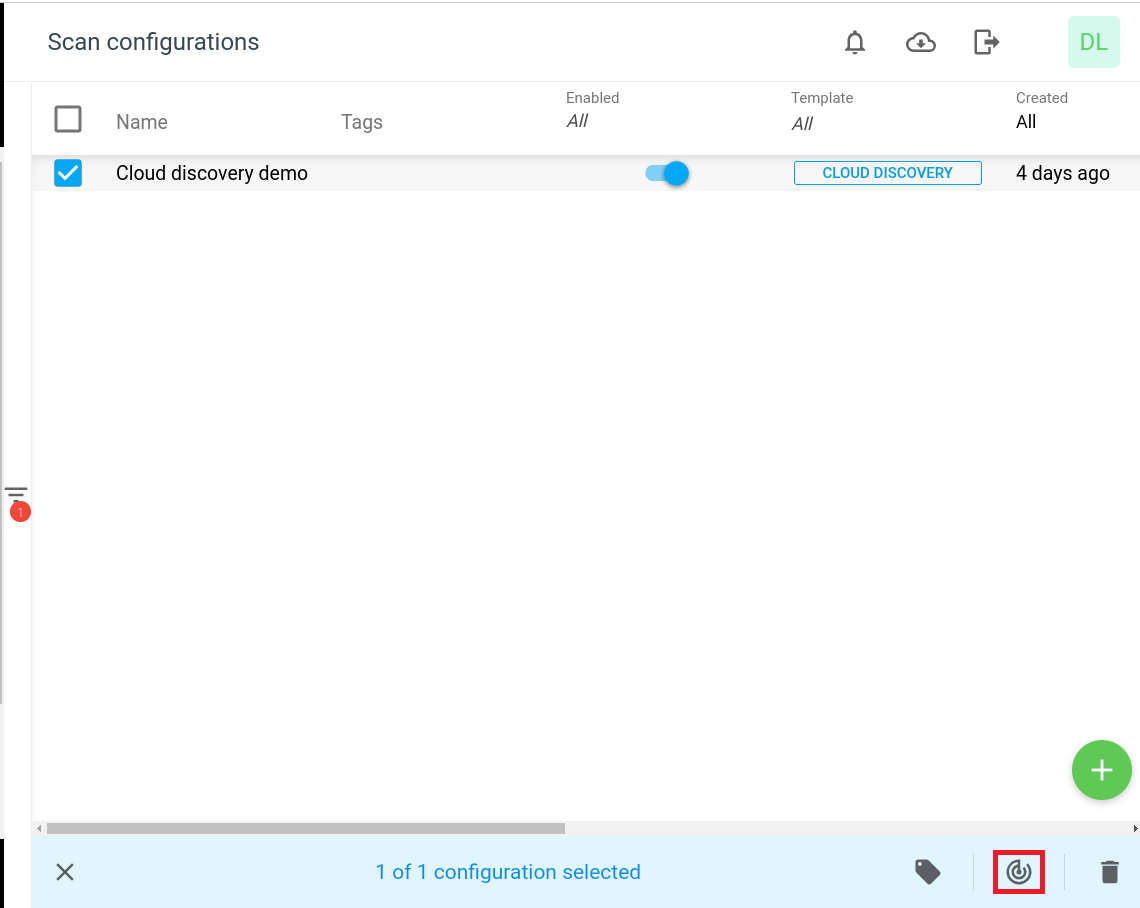
Task: Disable the Cloud discovery demo enabled switch
Action: pos(667,173)
